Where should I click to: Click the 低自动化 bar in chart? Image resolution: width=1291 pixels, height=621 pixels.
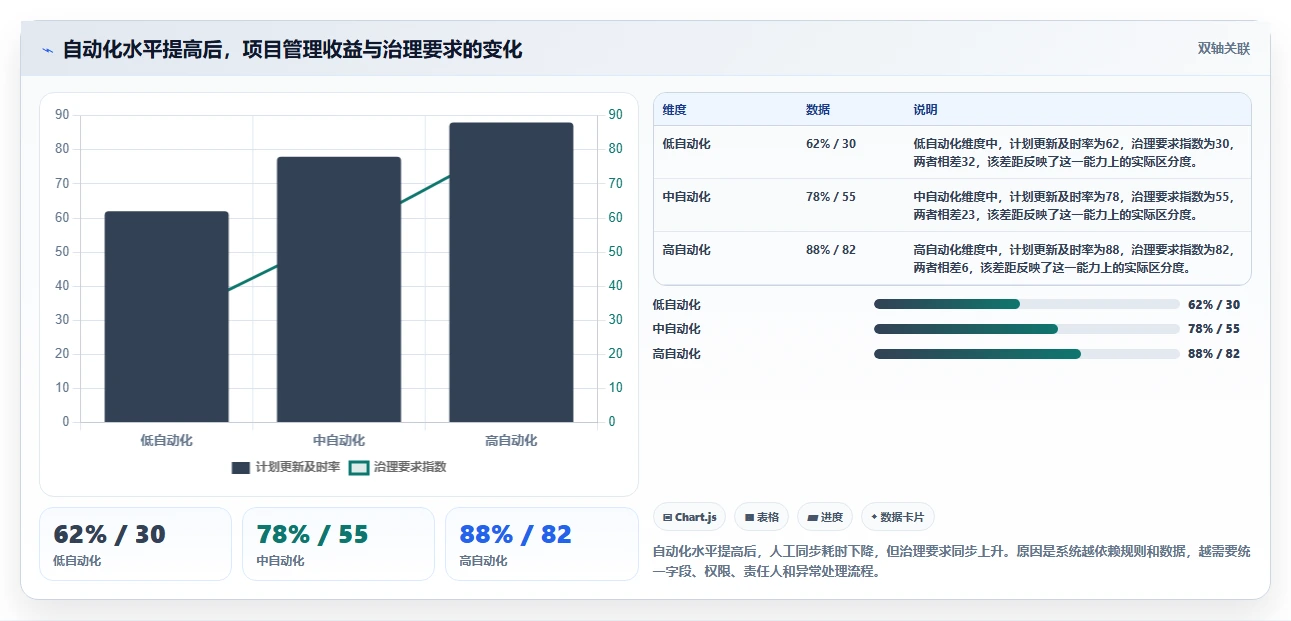pos(167,317)
